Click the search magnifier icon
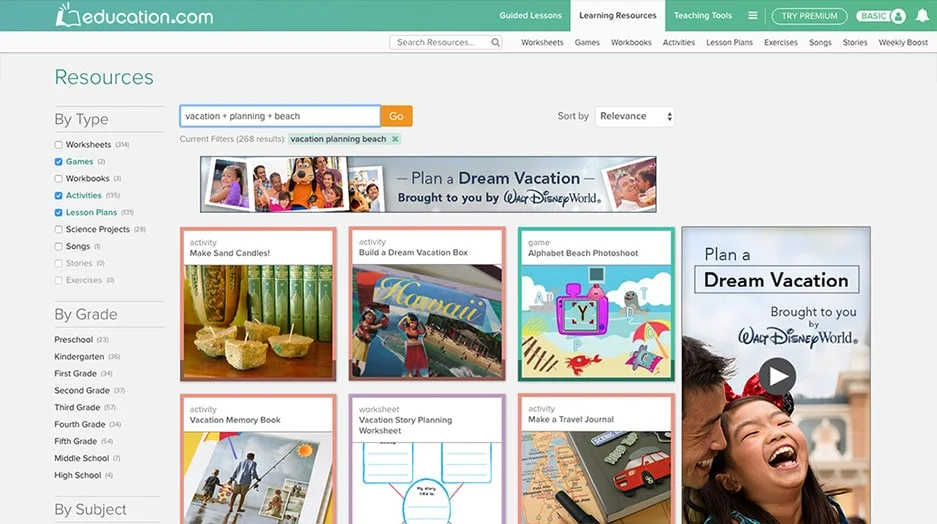This screenshot has width=937, height=524. pyautogui.click(x=495, y=42)
